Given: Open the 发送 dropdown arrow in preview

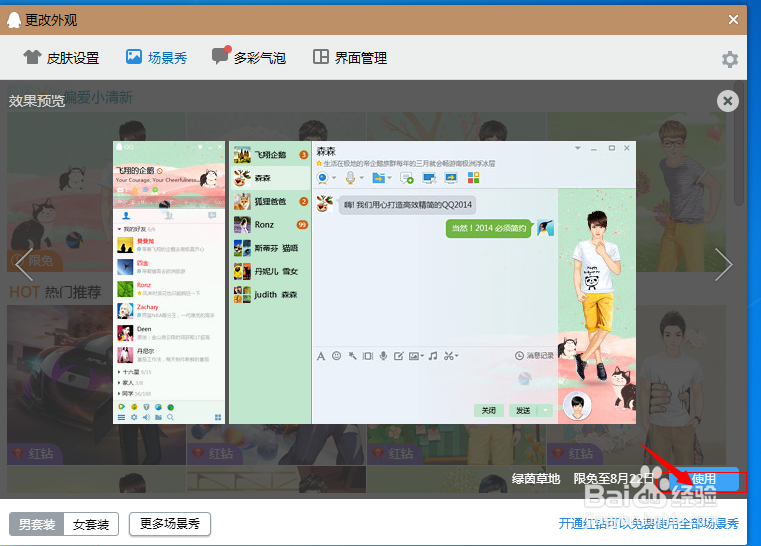Looking at the screenshot, I should pos(546,411).
